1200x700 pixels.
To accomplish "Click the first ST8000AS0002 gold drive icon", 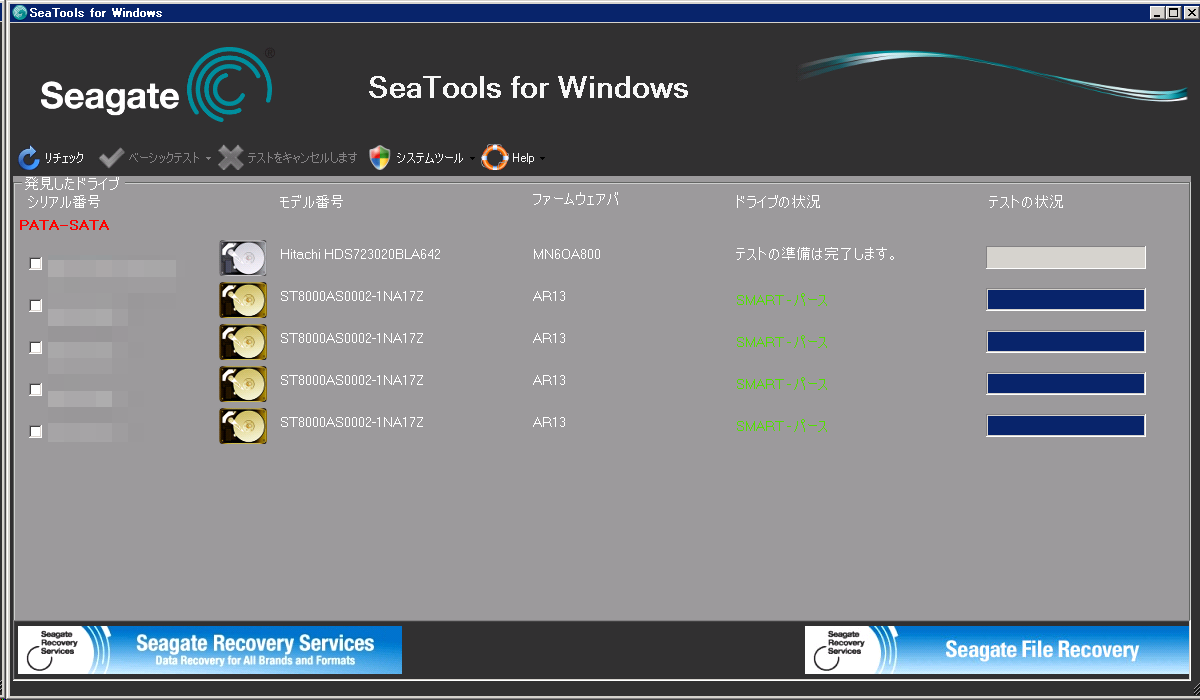I will 243,300.
